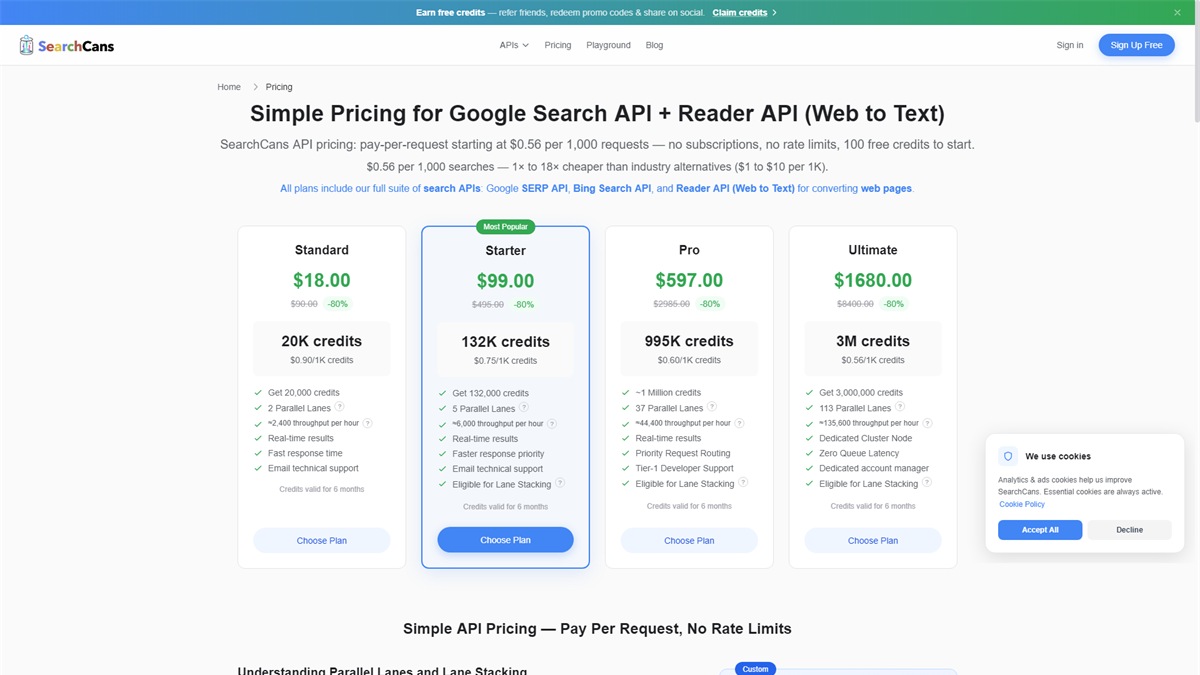Open the Cookie Policy link
The image size is (1200, 675).
[1022, 504]
